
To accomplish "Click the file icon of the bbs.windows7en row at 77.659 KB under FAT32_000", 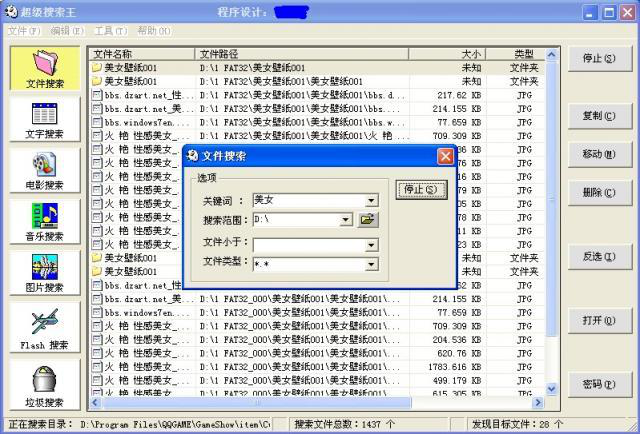I will pos(97,312).
